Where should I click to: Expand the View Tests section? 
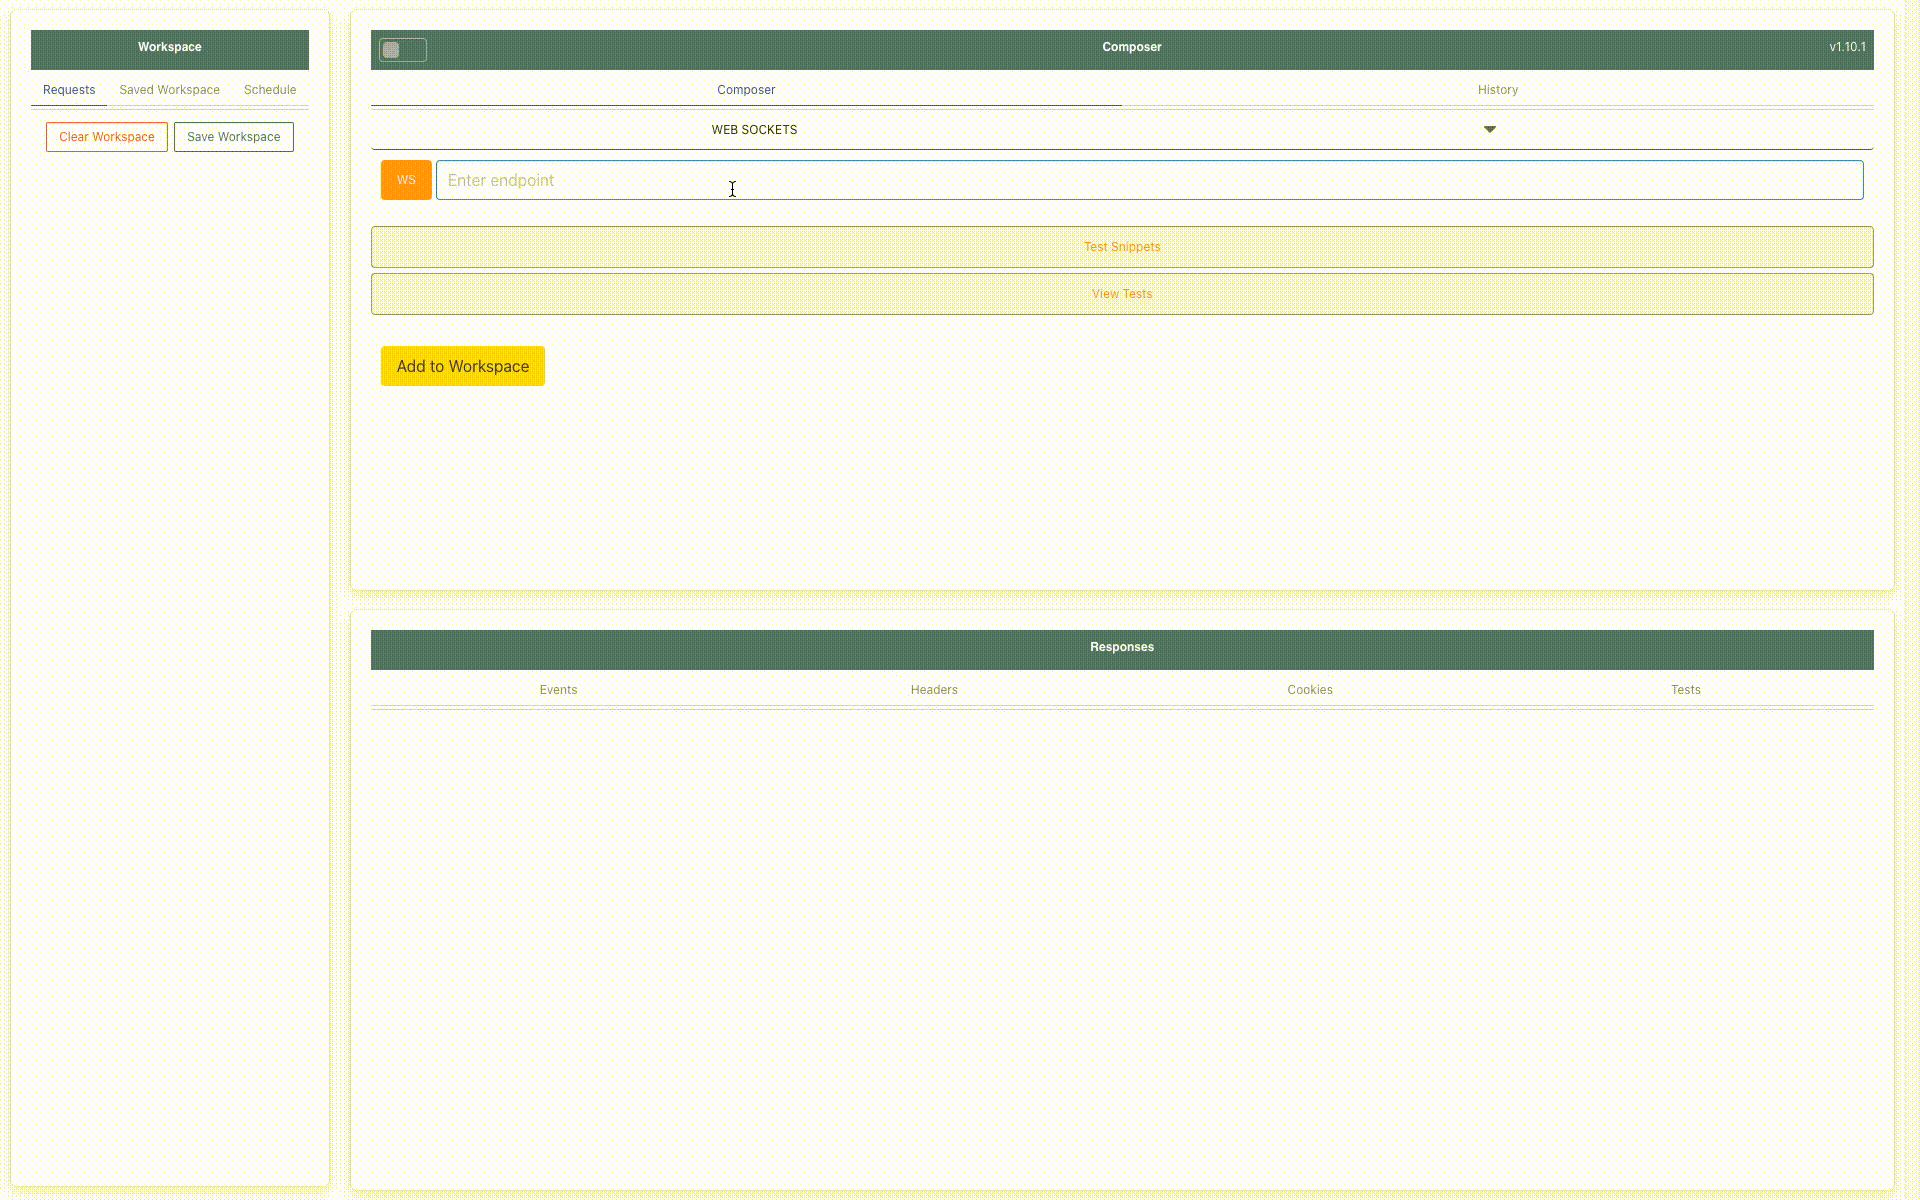[x=1121, y=294]
